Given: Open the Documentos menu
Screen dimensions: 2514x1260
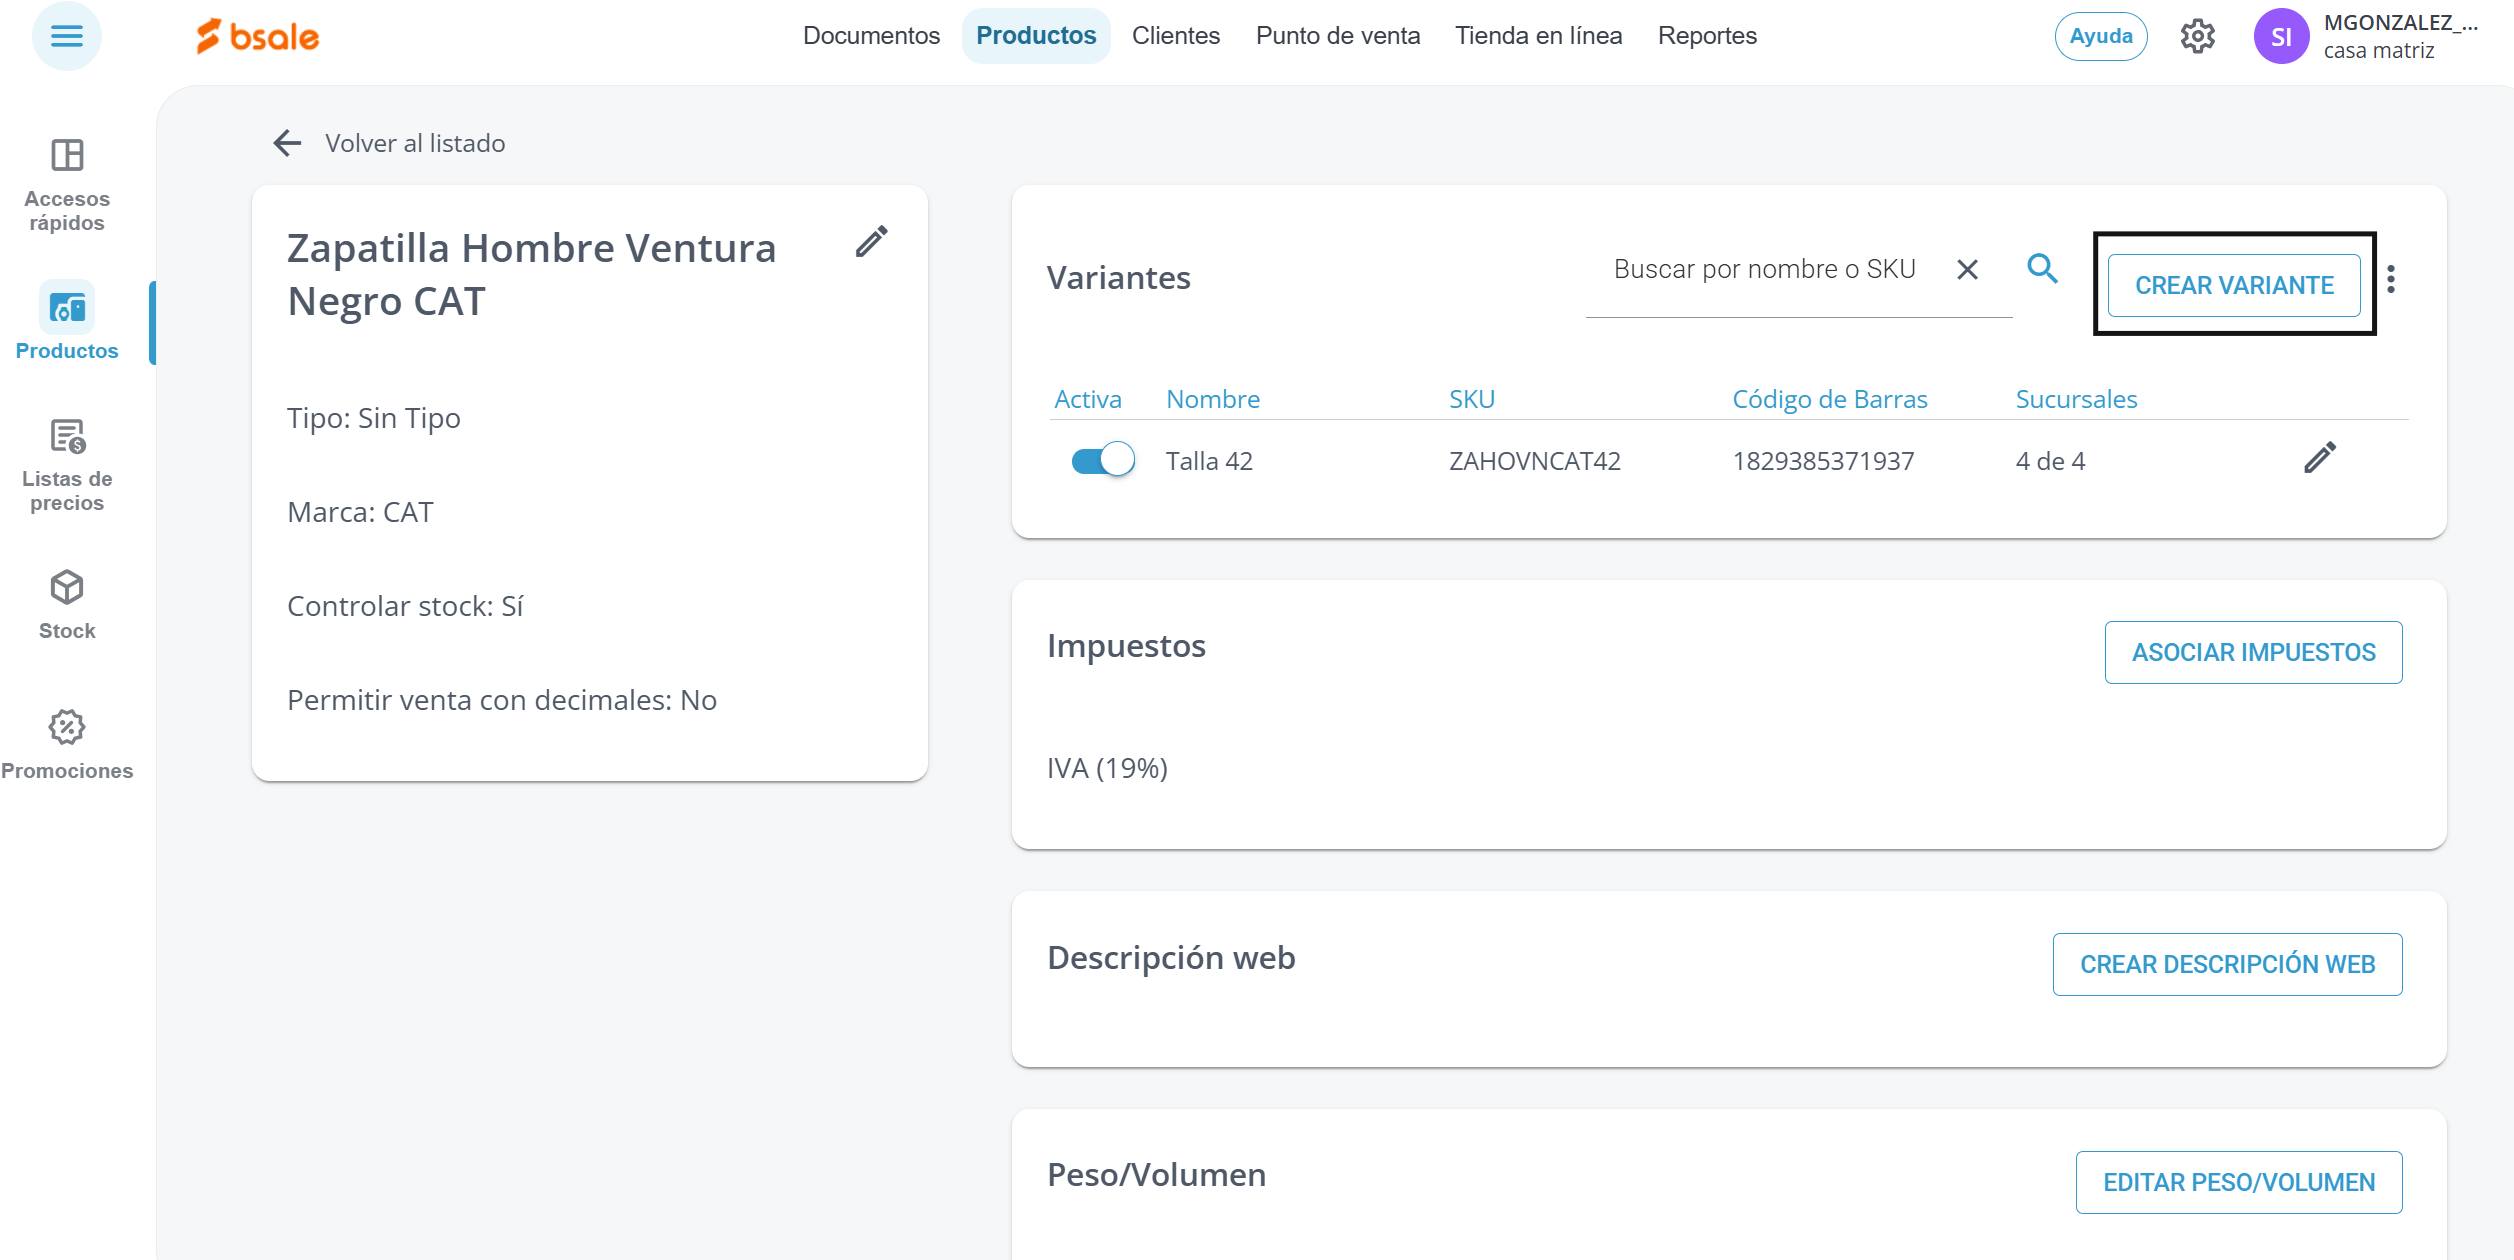Looking at the screenshot, I should (871, 36).
